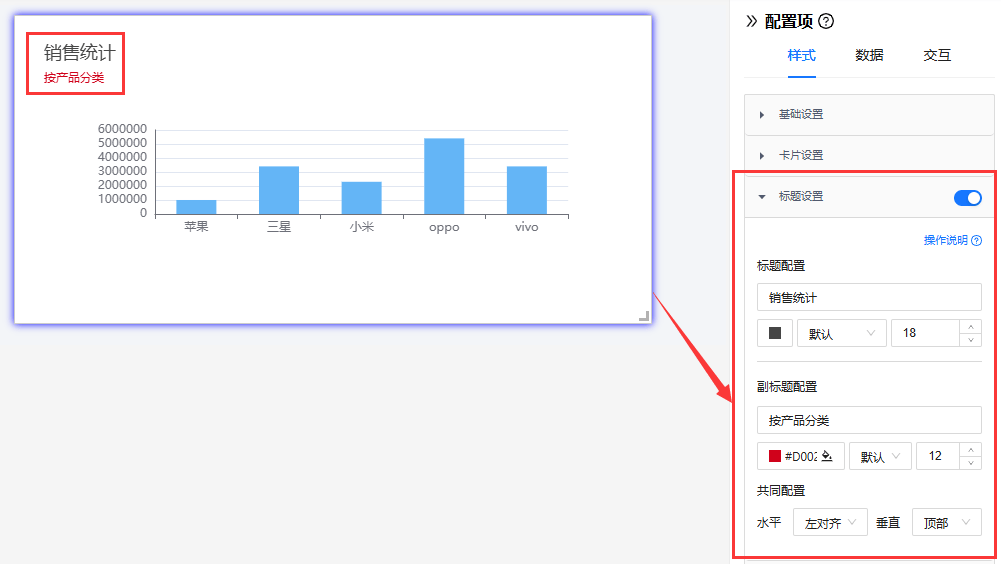Switch to the 数据 tab

pyautogui.click(x=869, y=56)
